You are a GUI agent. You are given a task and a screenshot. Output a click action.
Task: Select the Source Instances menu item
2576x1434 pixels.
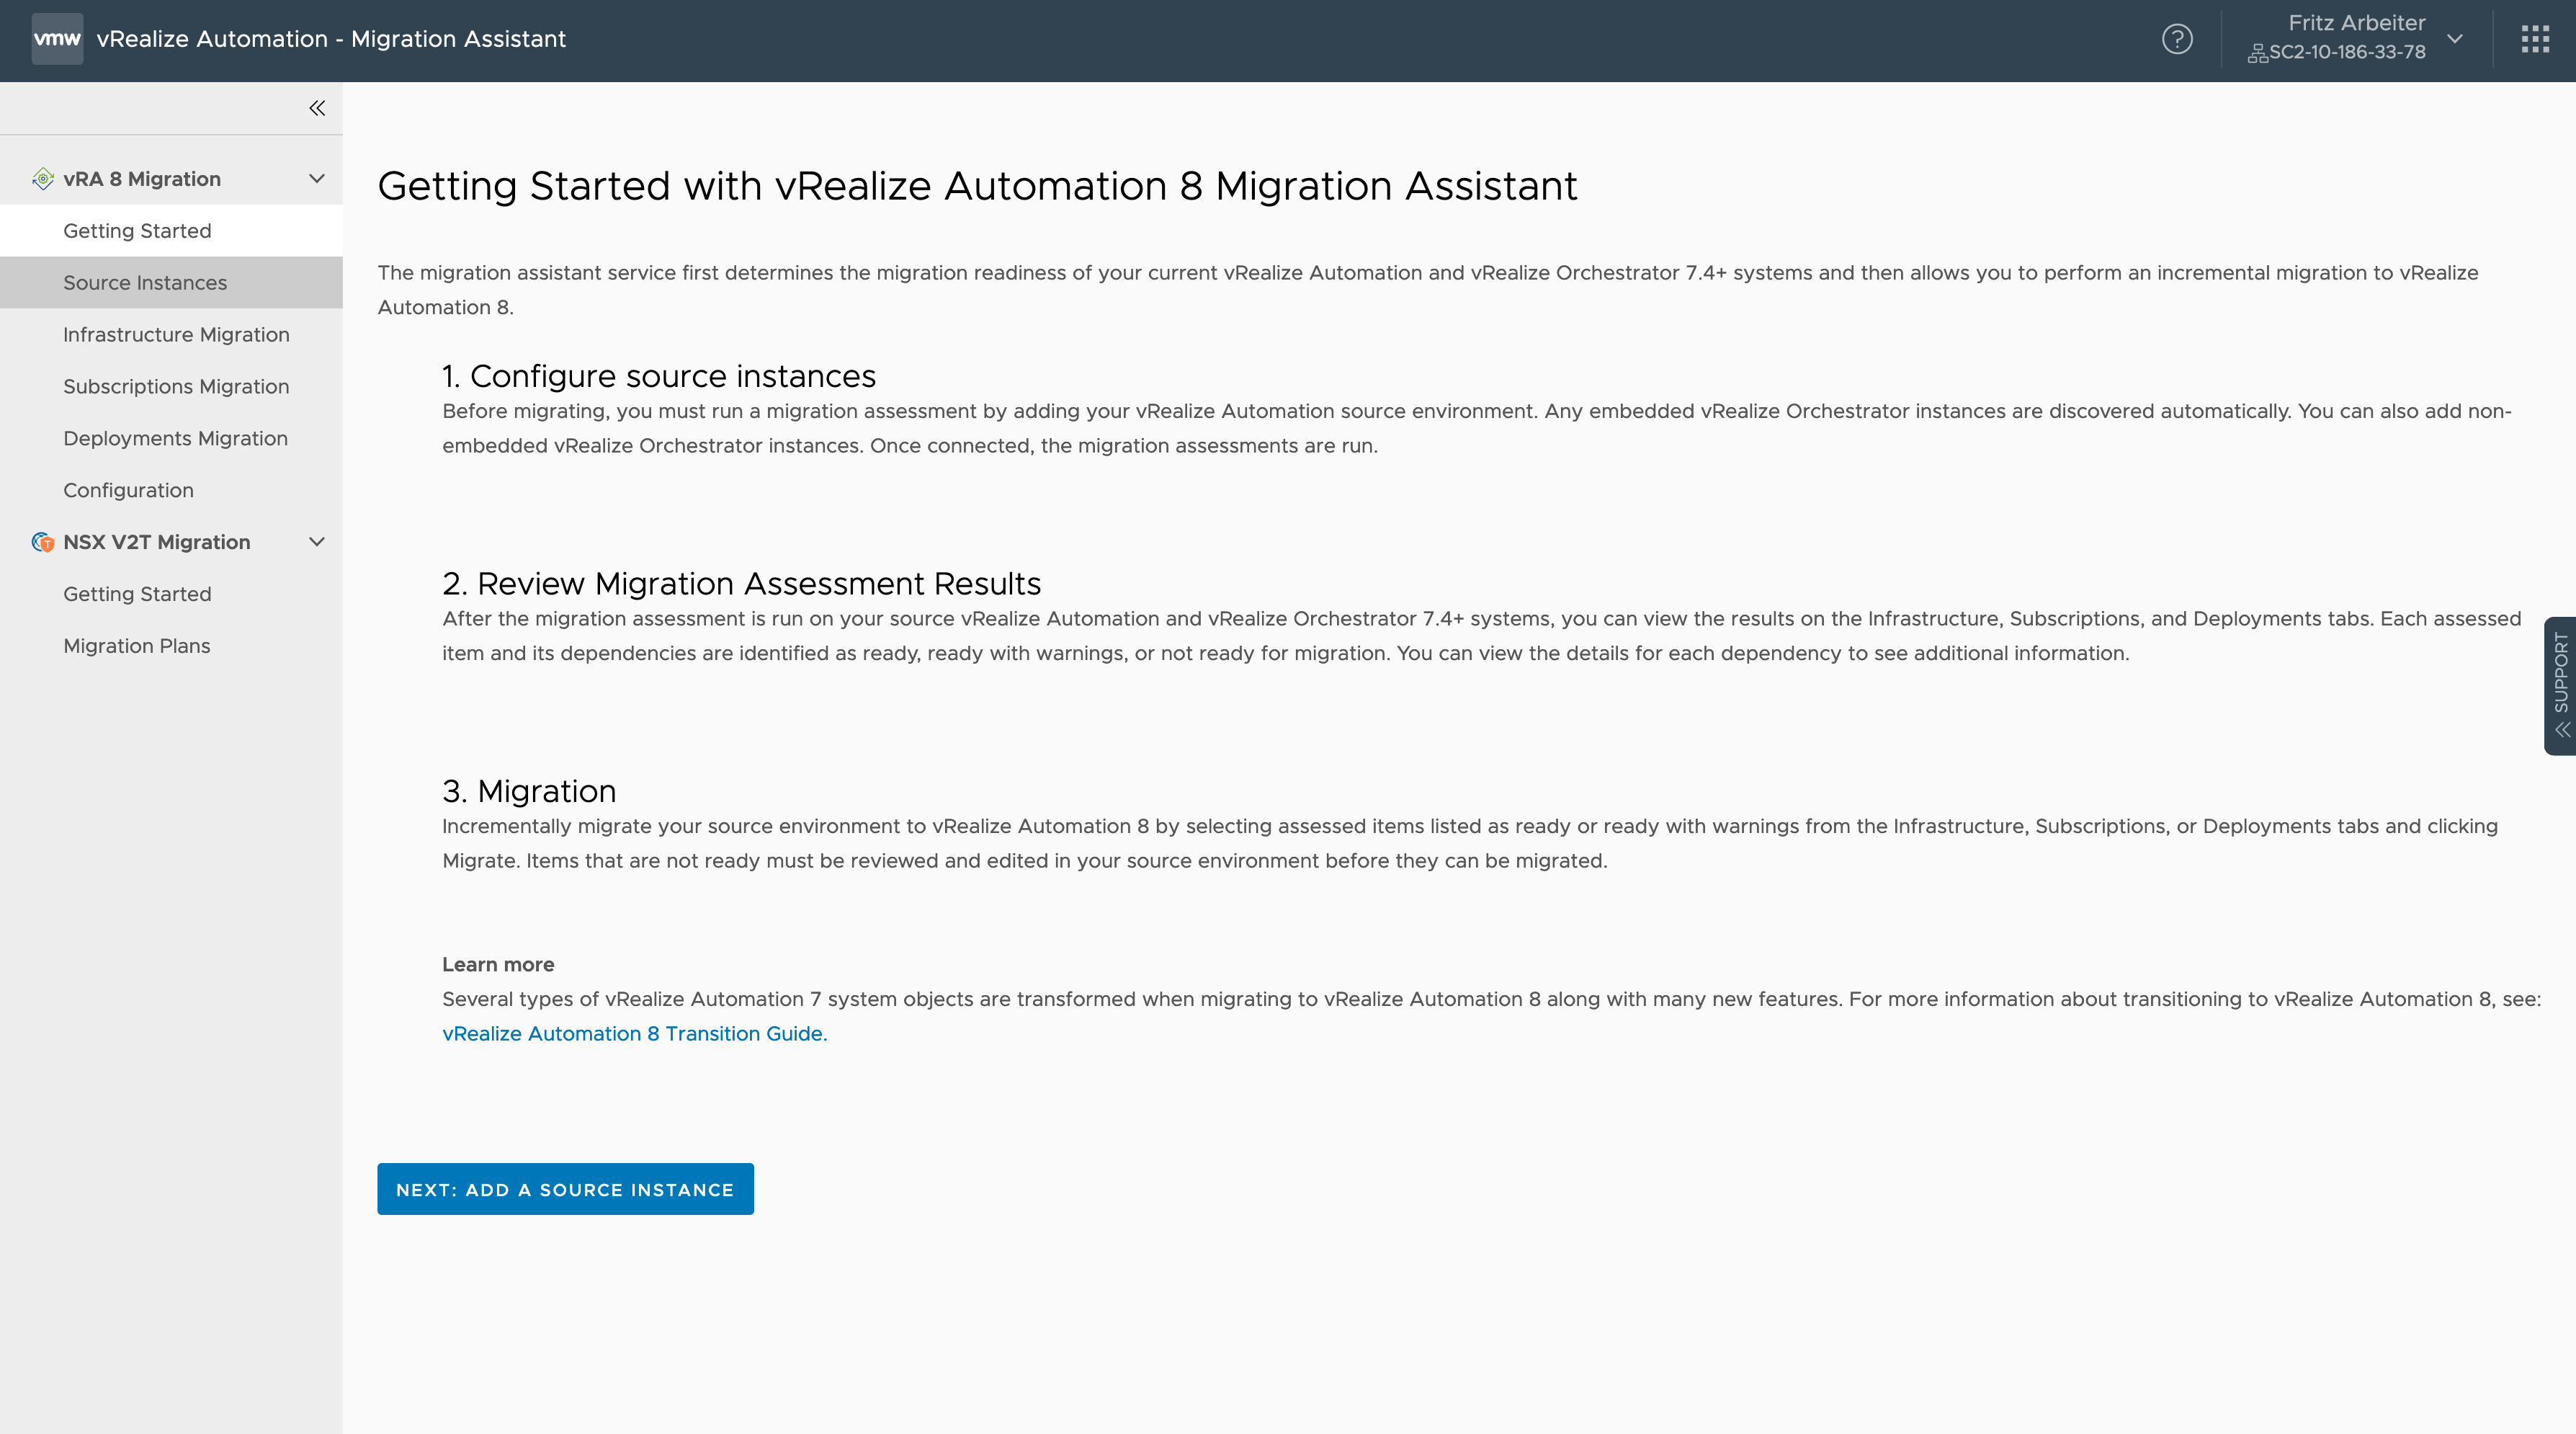(145, 282)
